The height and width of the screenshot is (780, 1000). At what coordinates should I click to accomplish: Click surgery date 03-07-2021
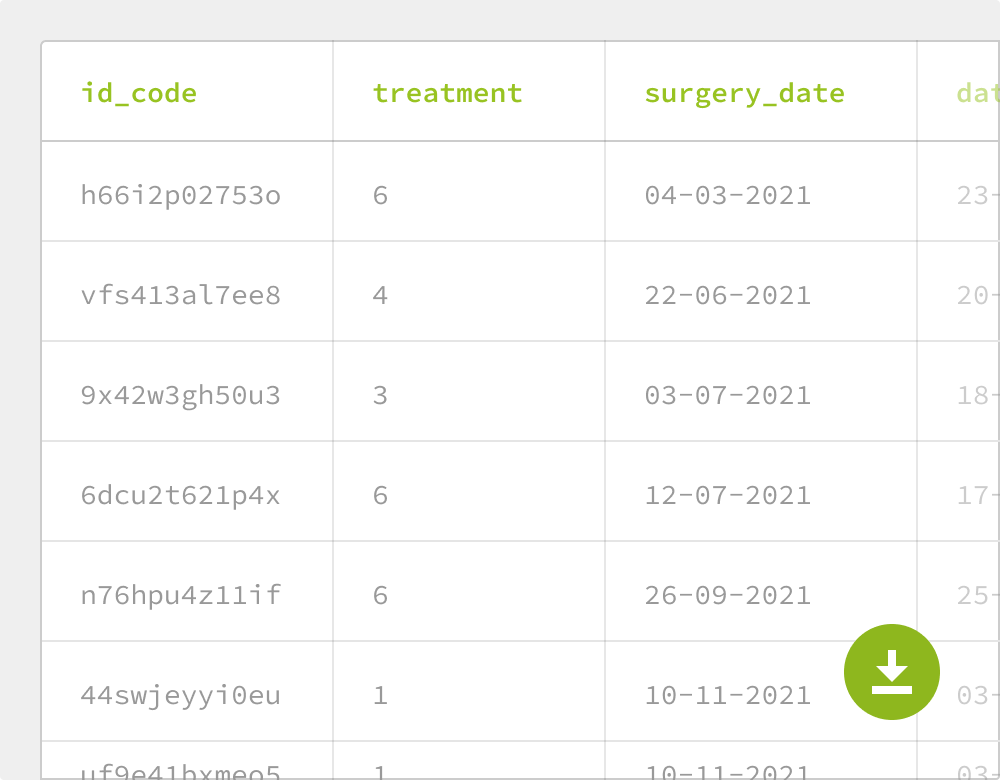tap(728, 395)
